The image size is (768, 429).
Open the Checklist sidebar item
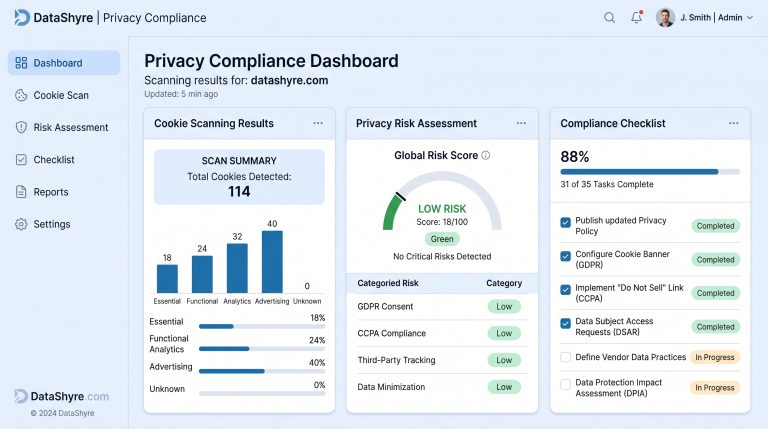coord(64,160)
